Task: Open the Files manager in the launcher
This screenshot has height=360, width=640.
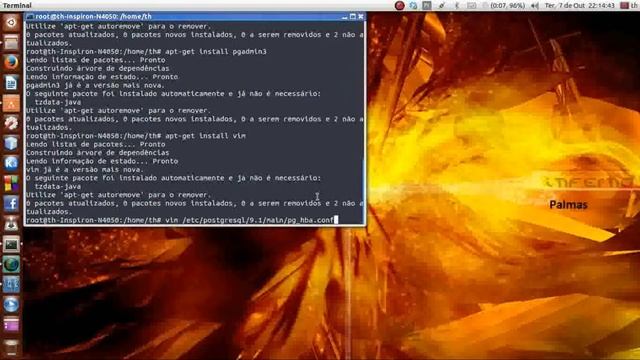Action: point(11,42)
